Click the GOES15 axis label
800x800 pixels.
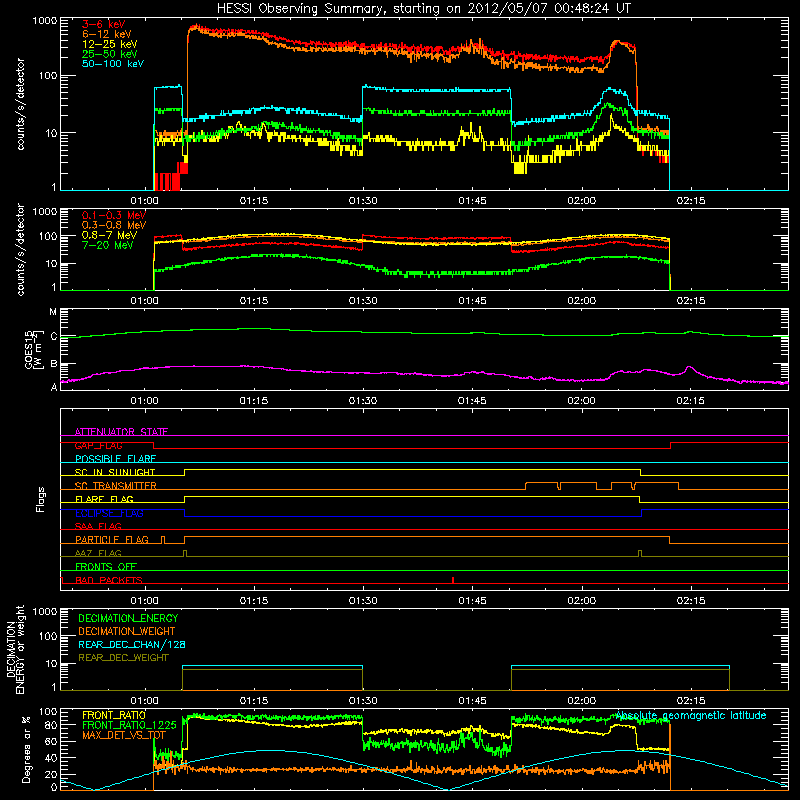pos(33,350)
